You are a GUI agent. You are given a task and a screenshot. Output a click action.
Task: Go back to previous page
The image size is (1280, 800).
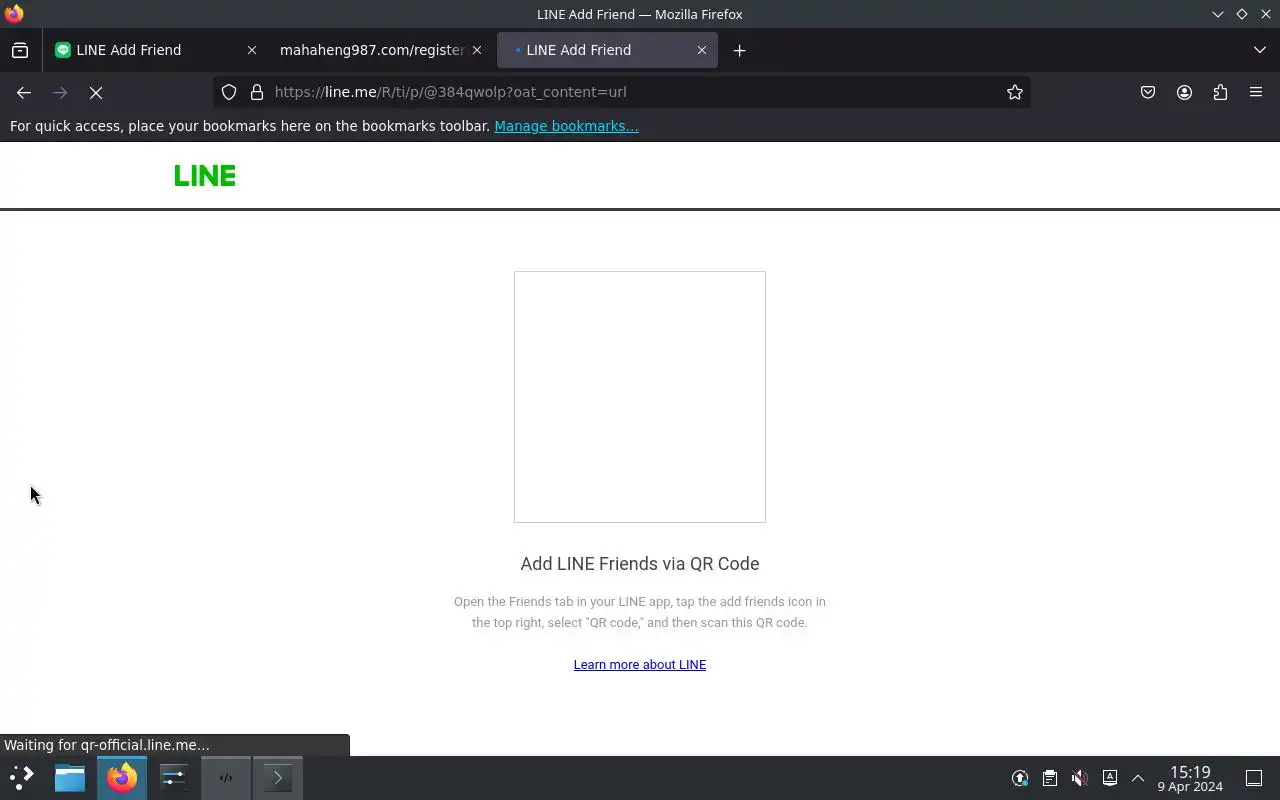coord(24,92)
